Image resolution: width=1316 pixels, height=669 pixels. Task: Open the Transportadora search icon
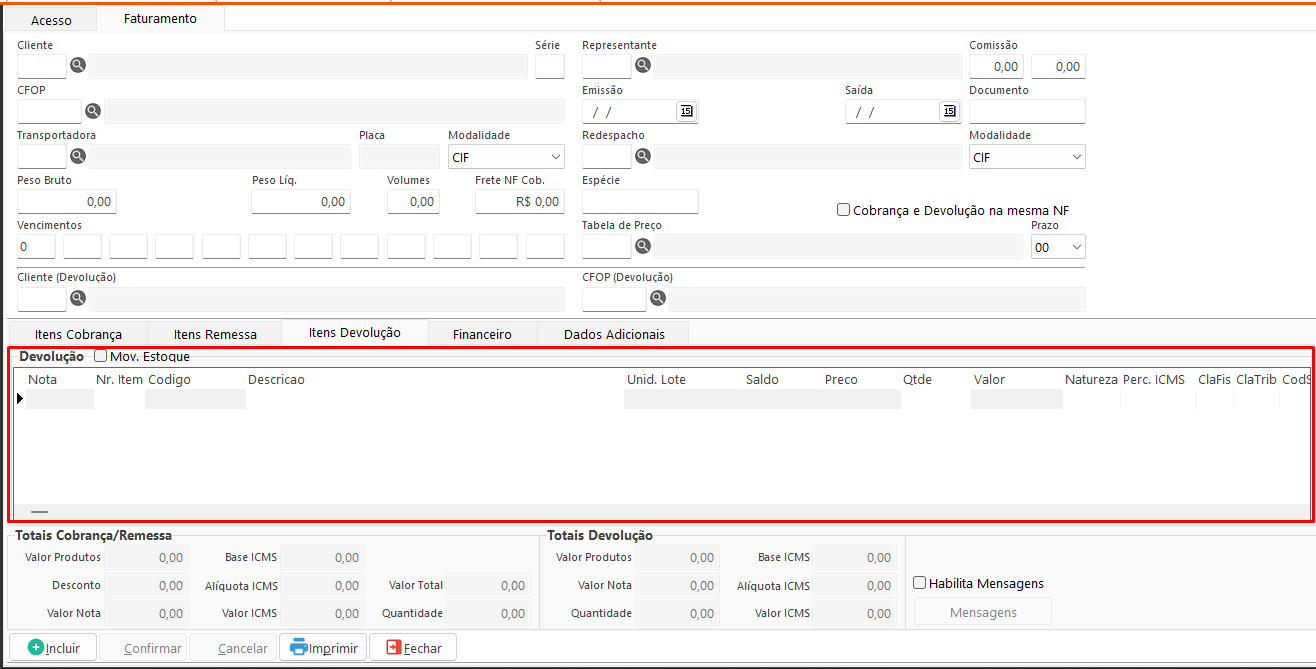click(77, 156)
